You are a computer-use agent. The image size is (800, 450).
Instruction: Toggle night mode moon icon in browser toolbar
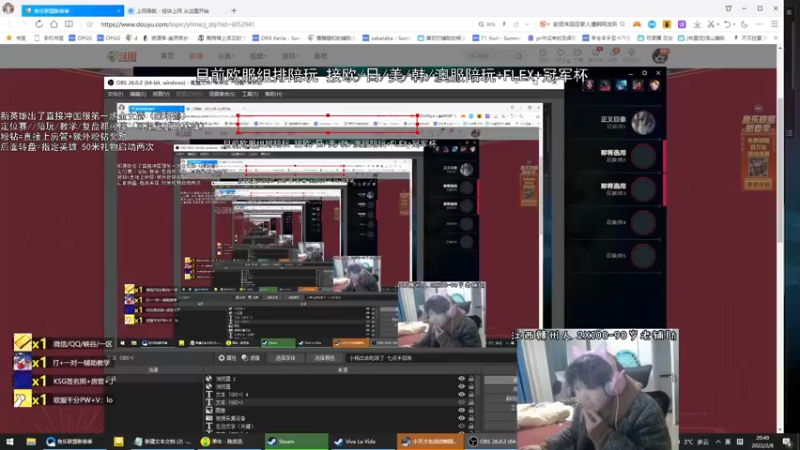[744, 24]
